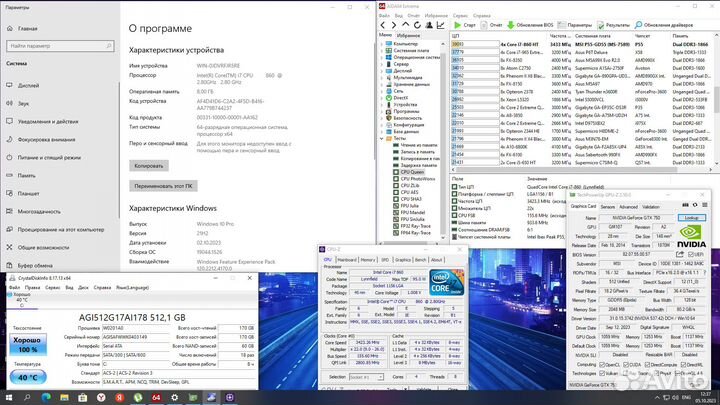Refresh AIDA64 with the circular arrow icon
The height and width of the screenshot is (405, 720).
(417, 25)
